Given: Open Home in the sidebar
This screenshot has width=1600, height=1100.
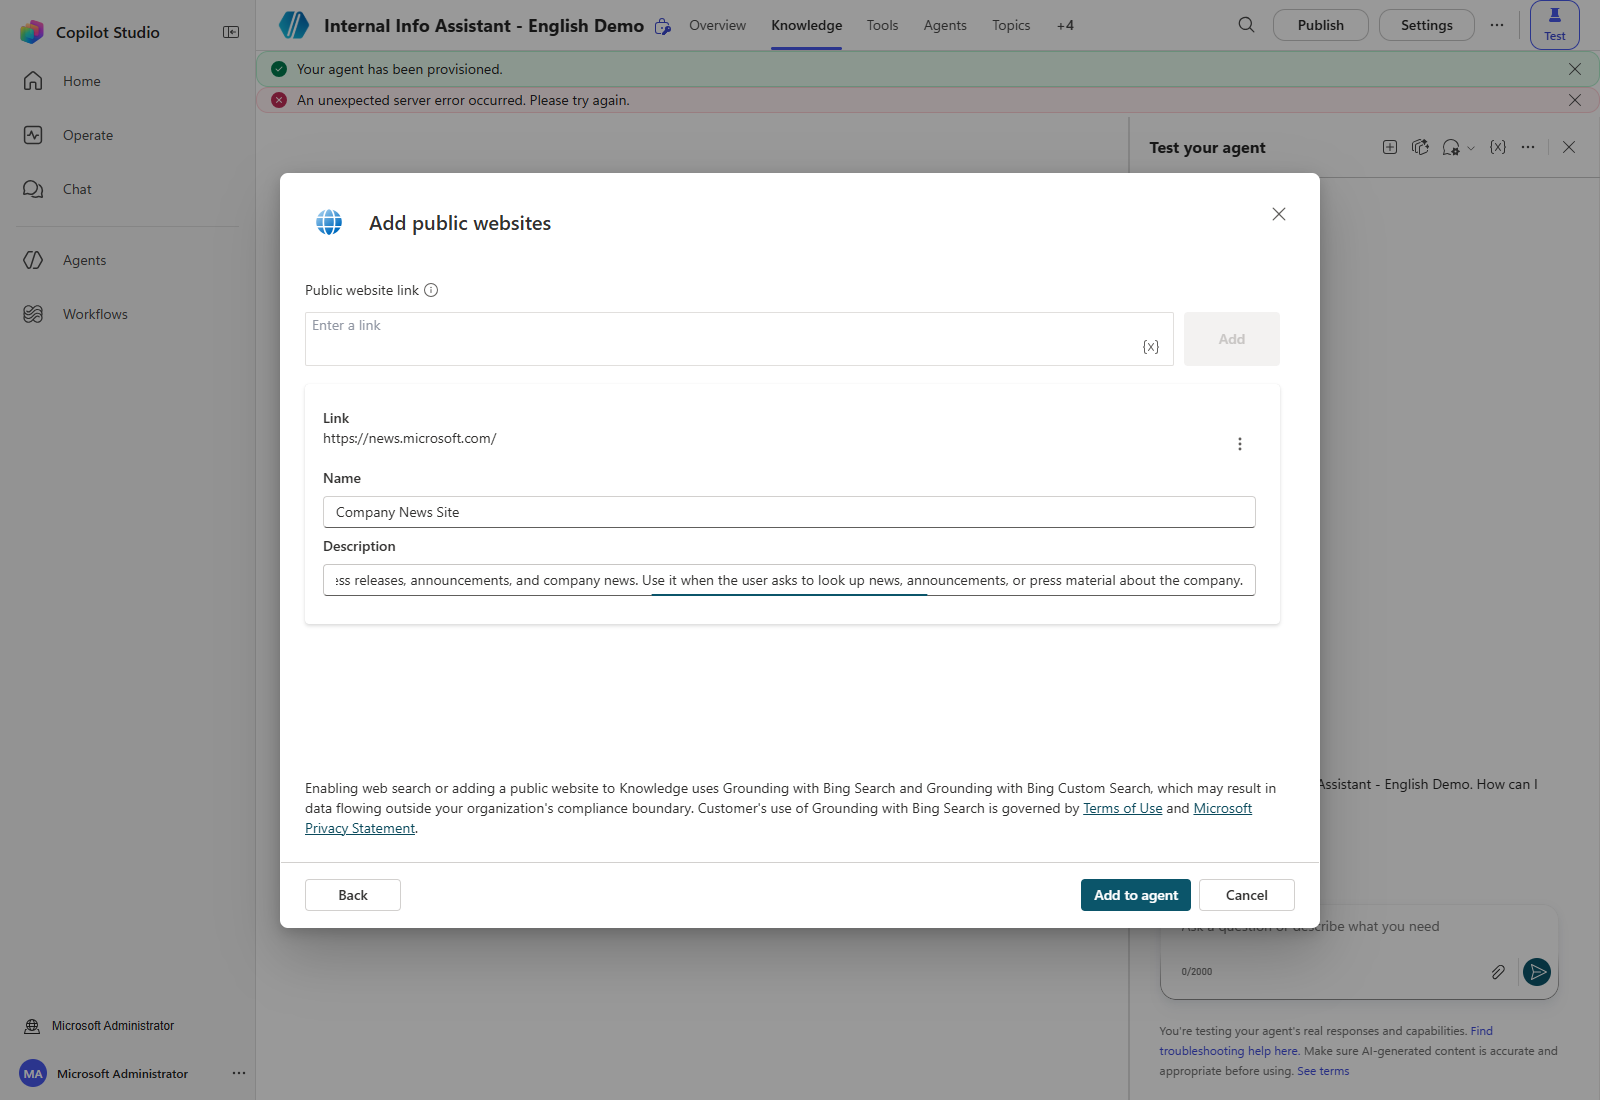Looking at the screenshot, I should [x=81, y=81].
